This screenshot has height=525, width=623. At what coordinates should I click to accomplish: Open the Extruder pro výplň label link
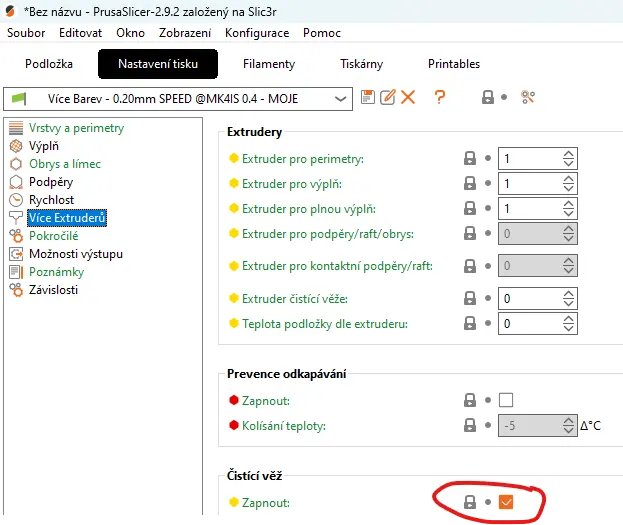(x=292, y=184)
